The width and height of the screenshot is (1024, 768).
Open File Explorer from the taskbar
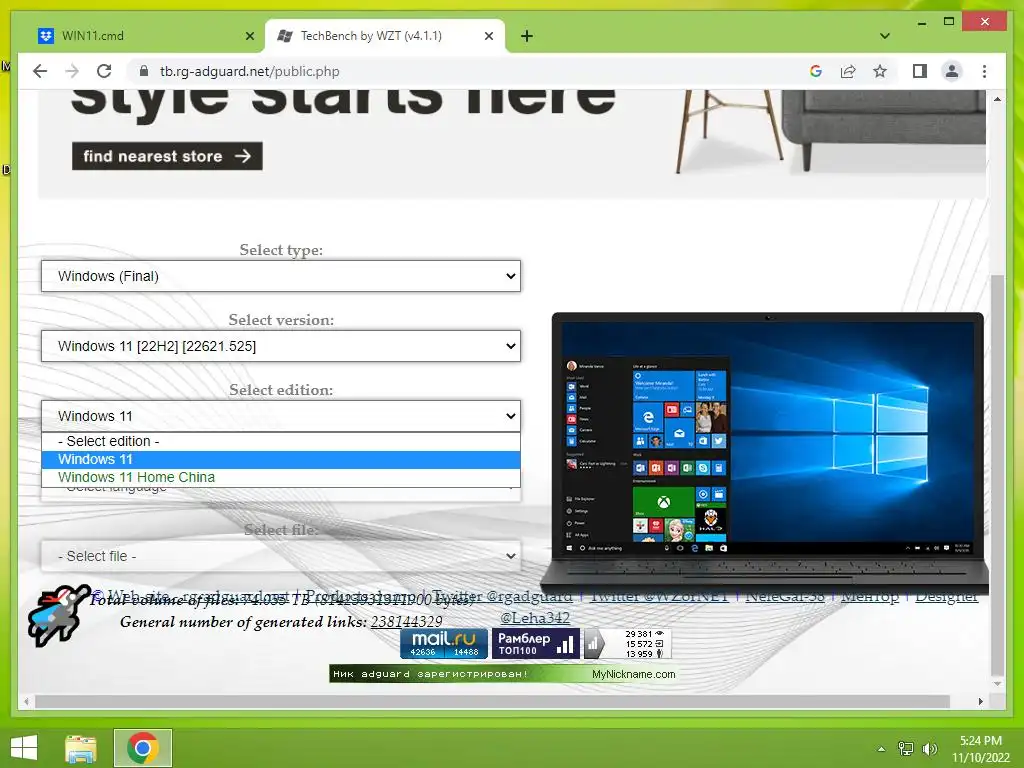tap(81, 748)
